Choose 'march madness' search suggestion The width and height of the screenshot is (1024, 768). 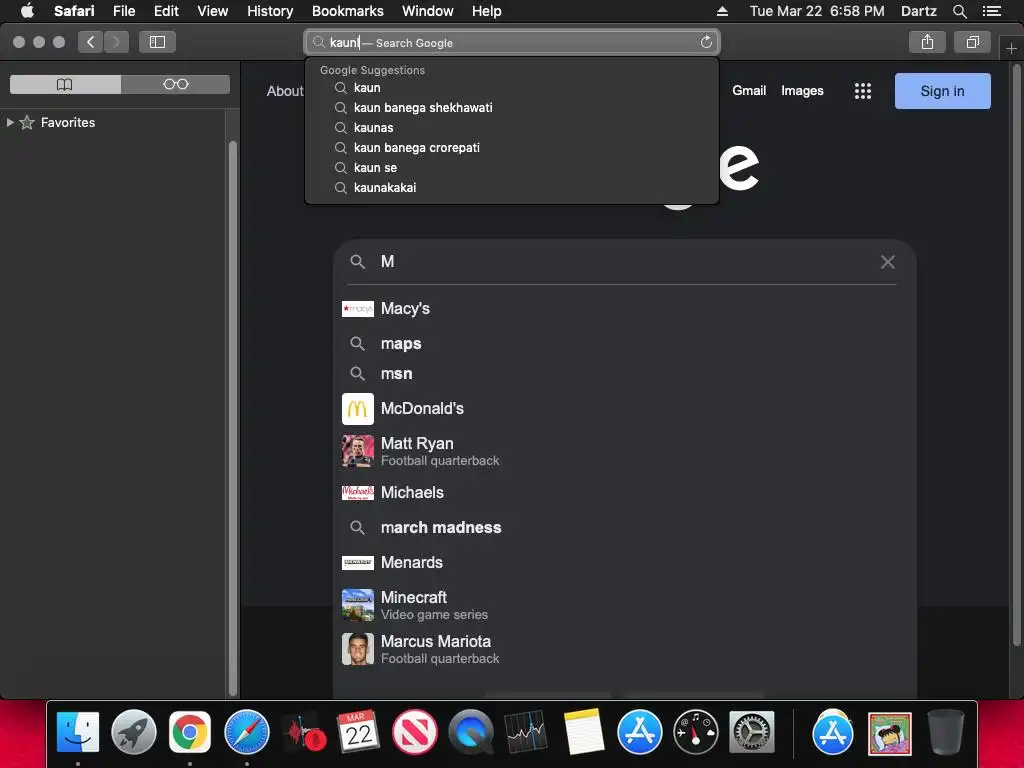(x=624, y=527)
